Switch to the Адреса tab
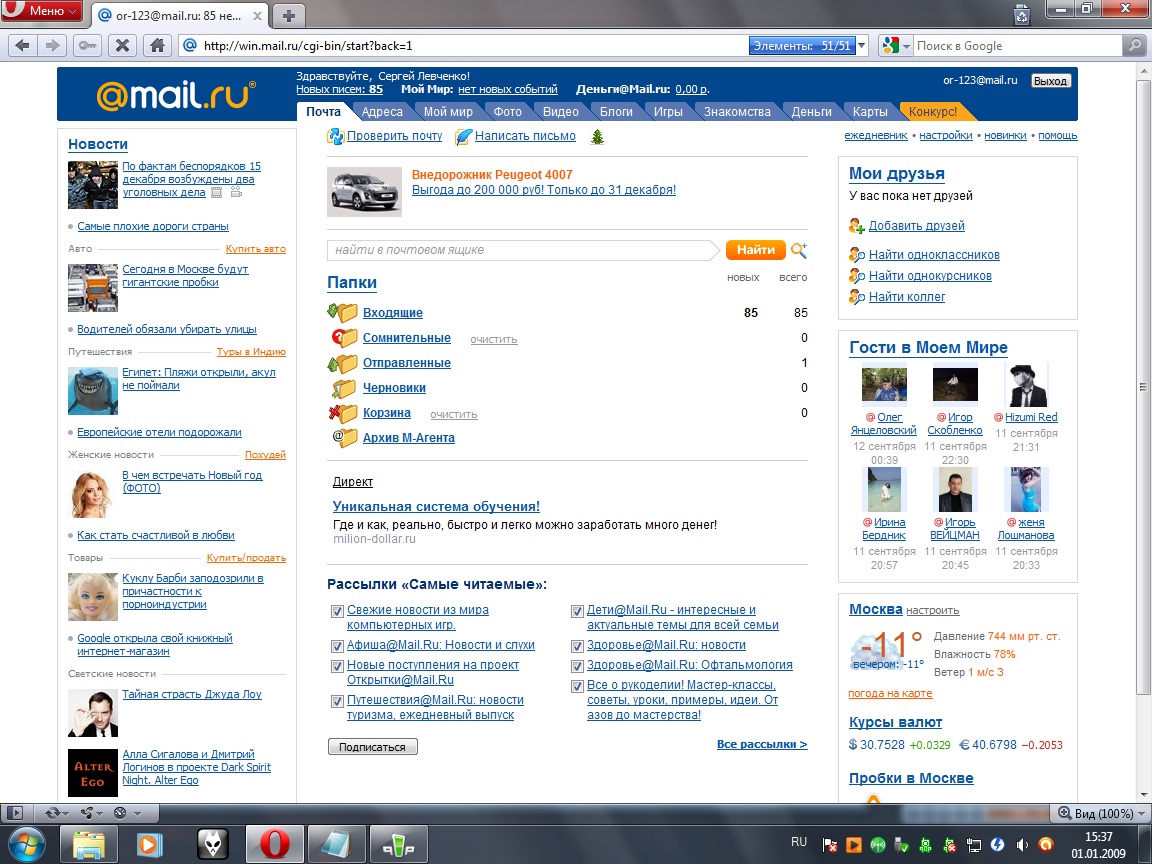 point(382,112)
